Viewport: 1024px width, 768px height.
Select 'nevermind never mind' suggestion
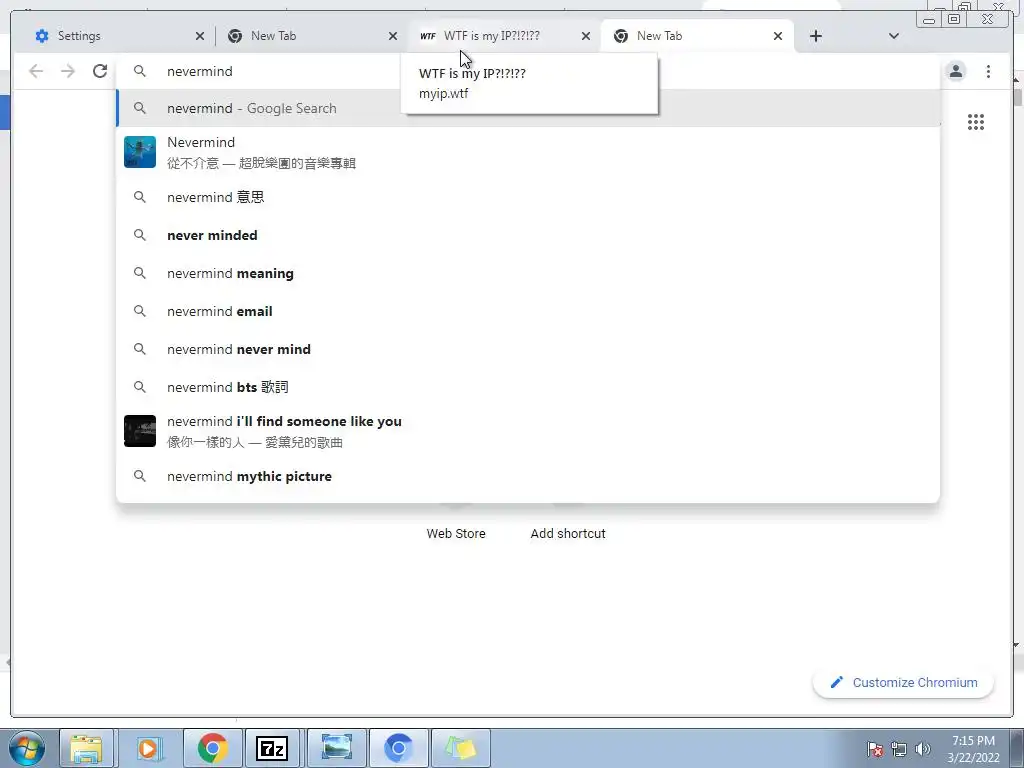(528, 349)
